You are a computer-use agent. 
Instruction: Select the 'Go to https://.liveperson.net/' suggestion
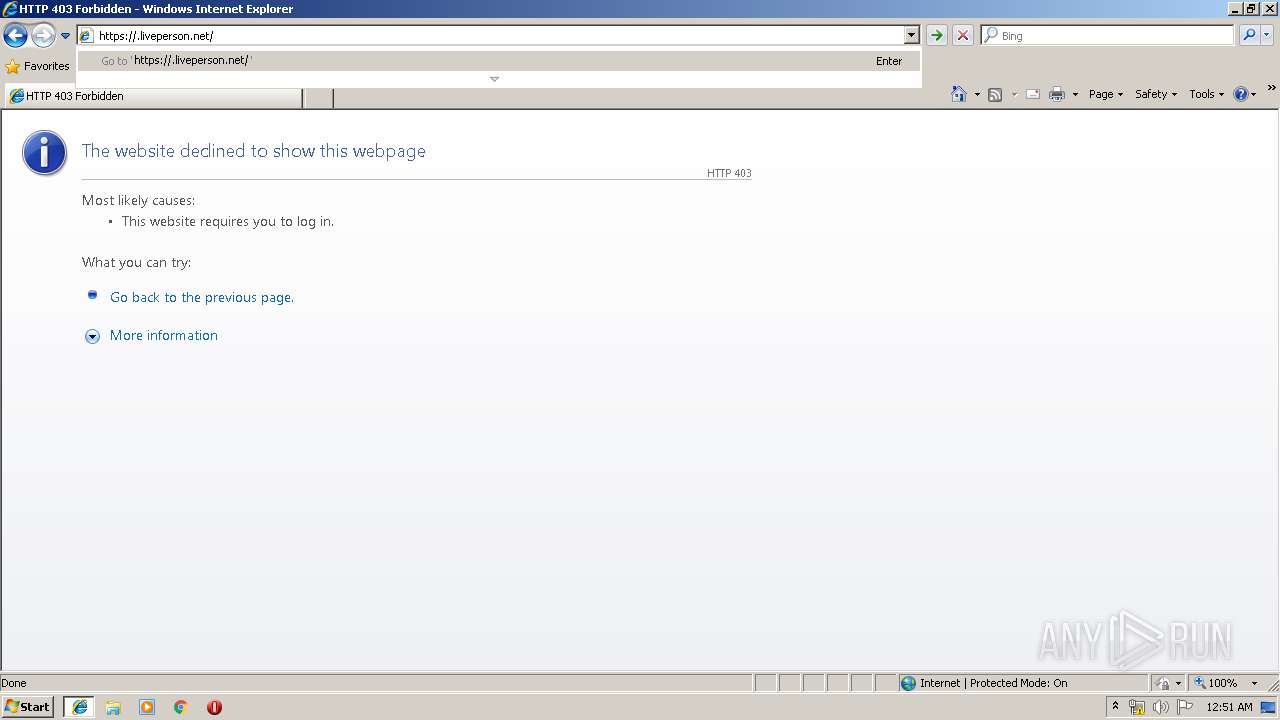tap(499, 61)
